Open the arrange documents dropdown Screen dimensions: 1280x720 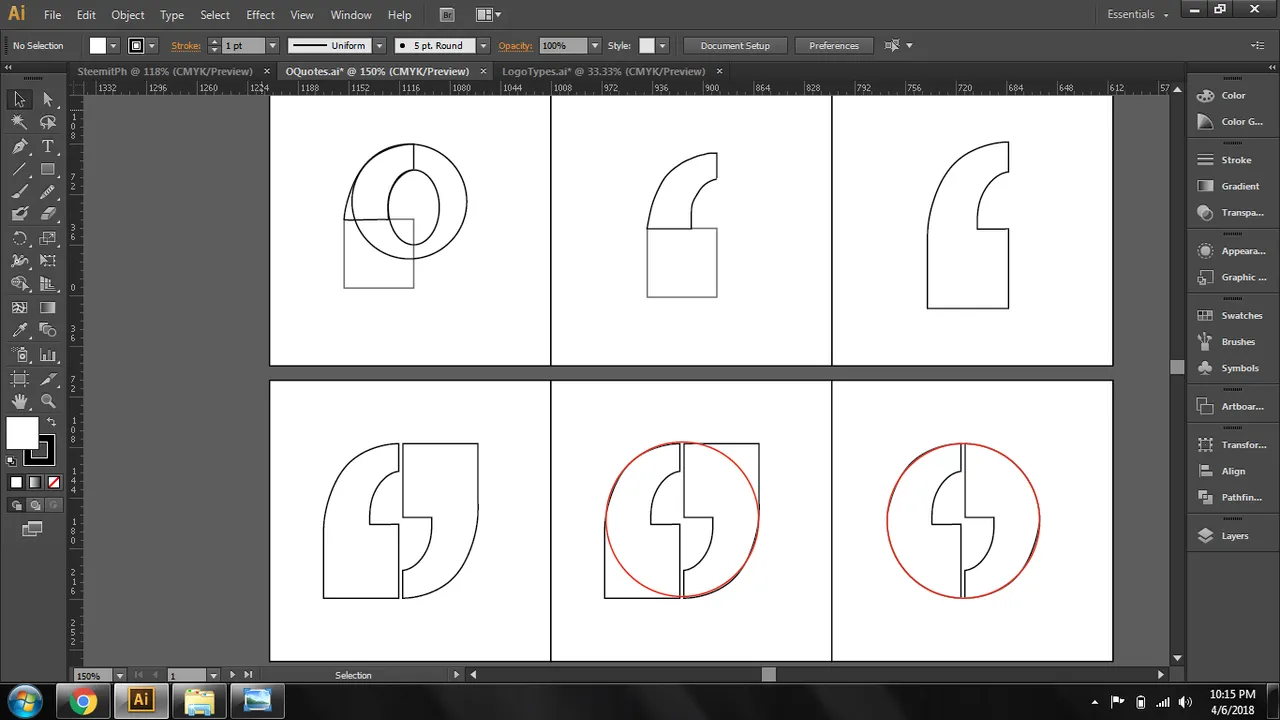(488, 15)
